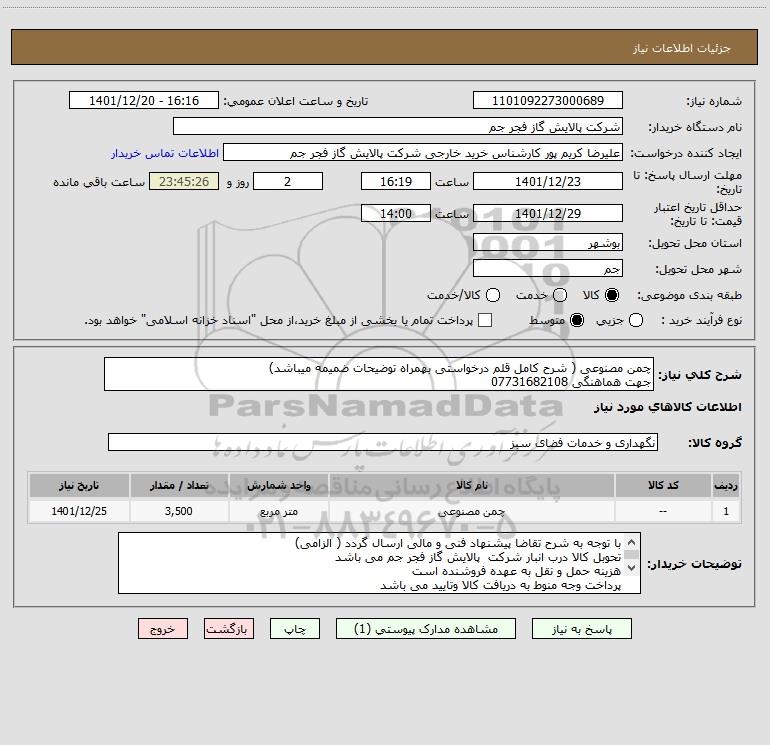Click the 'ردیف' column header

click(x=726, y=485)
